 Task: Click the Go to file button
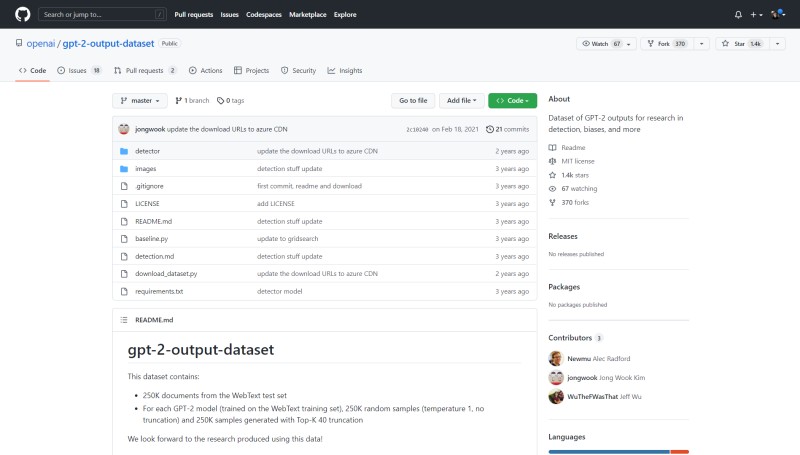pos(413,100)
